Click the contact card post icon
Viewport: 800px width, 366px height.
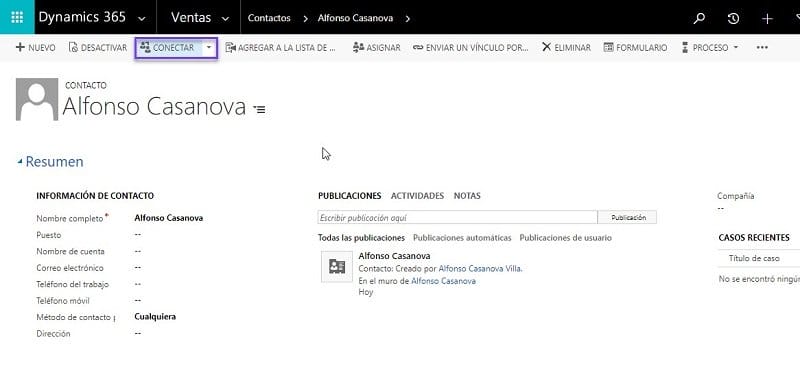[337, 266]
